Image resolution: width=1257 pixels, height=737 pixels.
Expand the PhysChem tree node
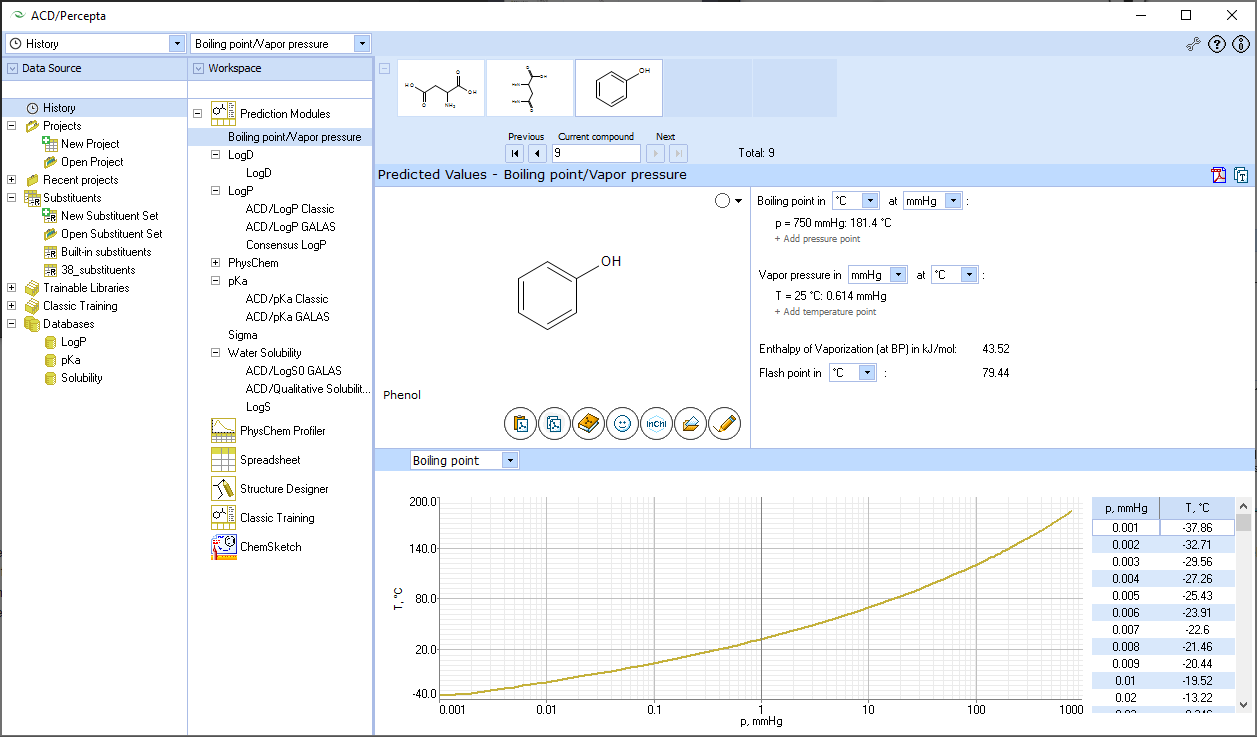coord(215,263)
